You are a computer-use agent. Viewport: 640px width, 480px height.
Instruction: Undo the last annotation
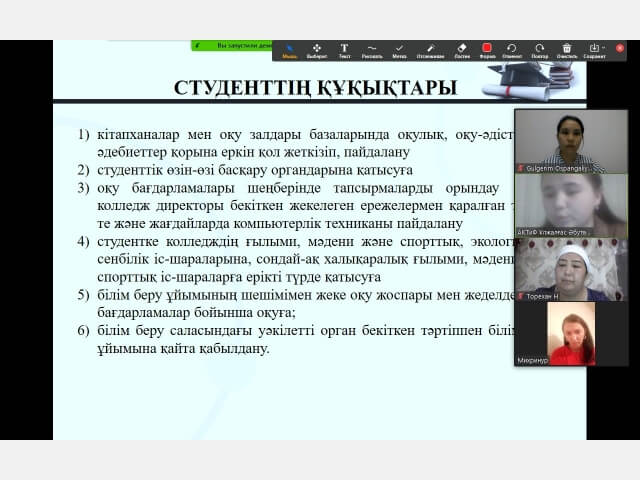point(512,51)
